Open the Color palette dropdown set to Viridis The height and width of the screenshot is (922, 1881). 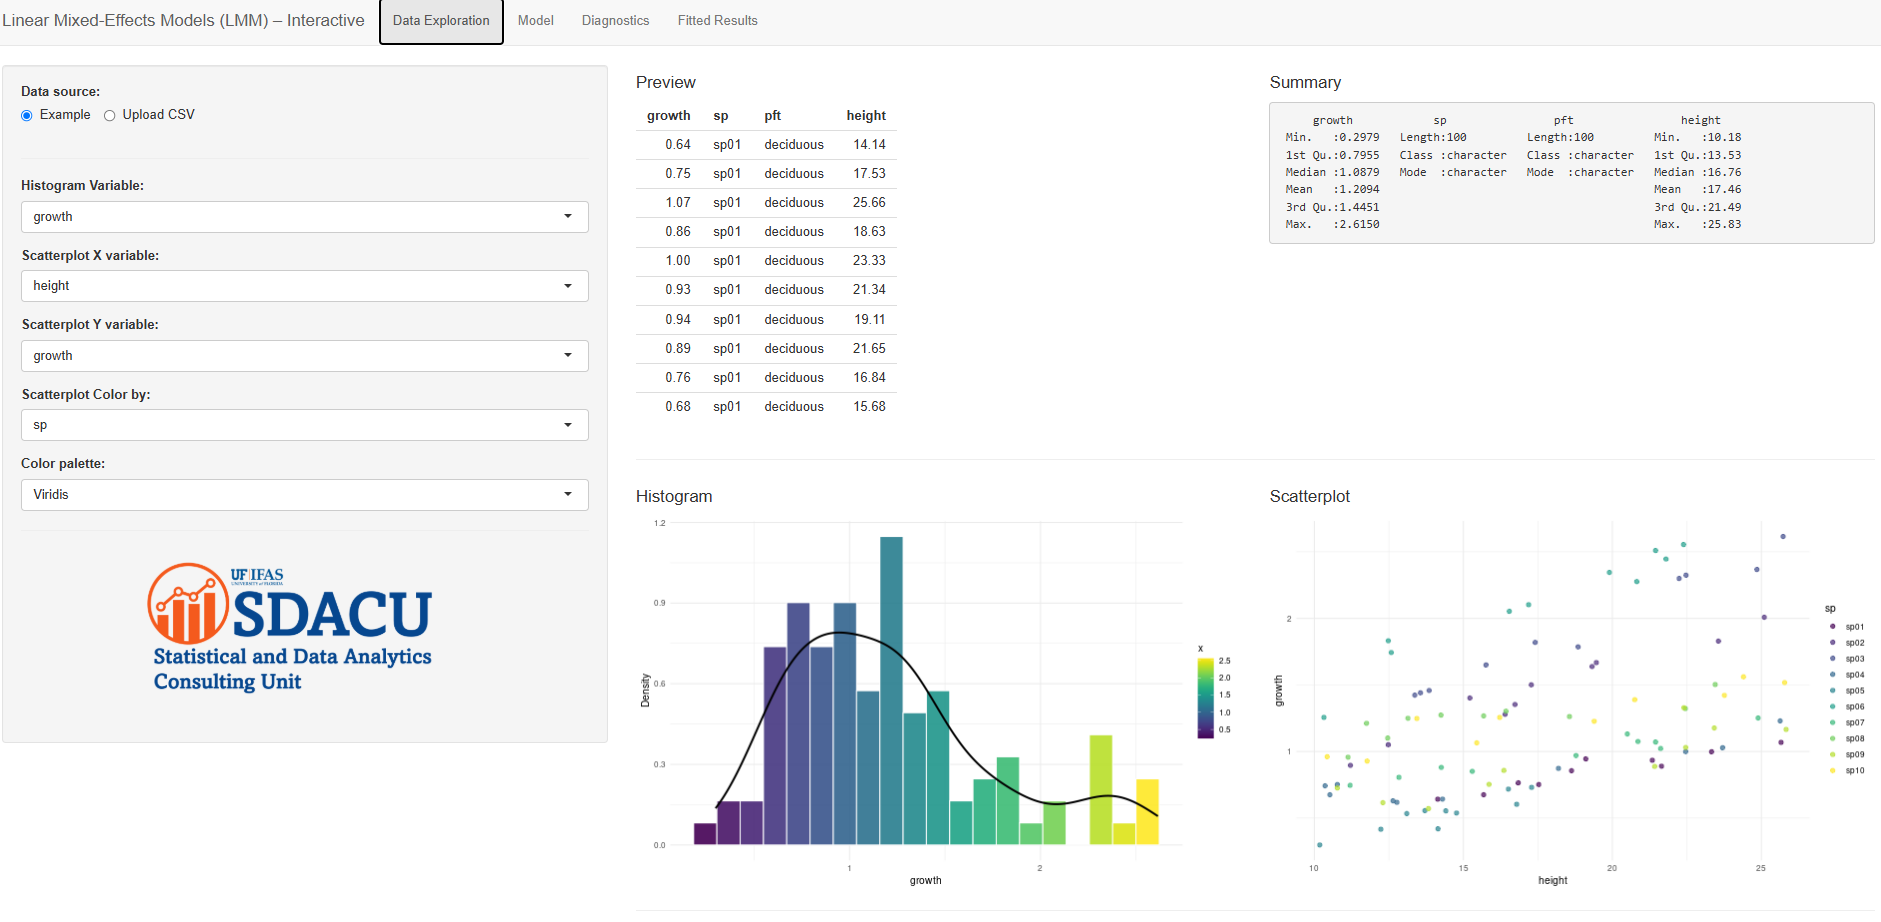pos(304,494)
